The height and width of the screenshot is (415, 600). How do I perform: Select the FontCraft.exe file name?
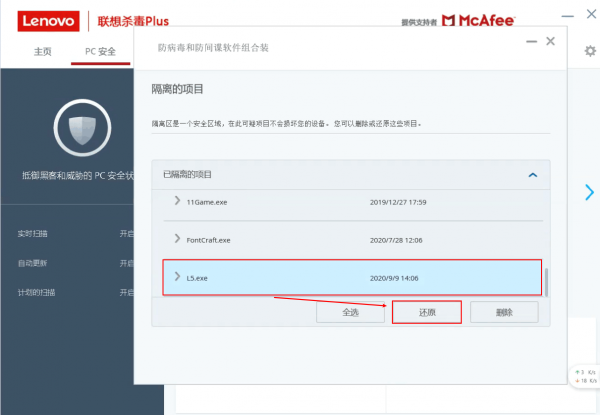(x=208, y=240)
